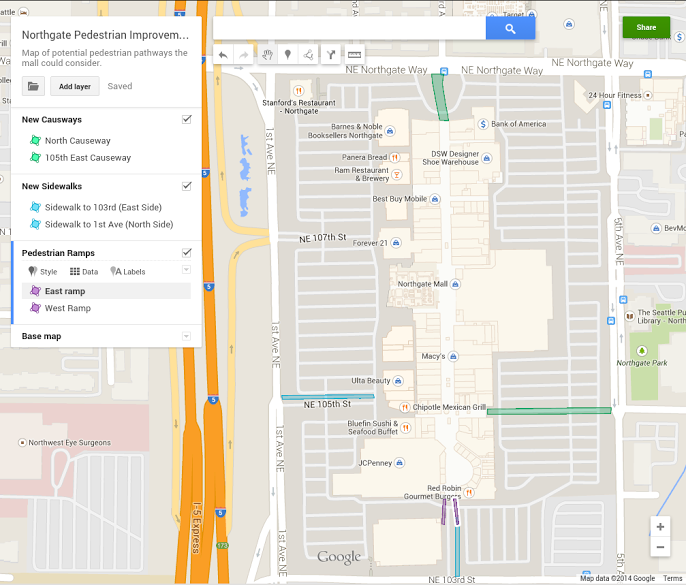Viewport: 686px width, 585px height.
Task: Click the map description text
Action: pos(105,58)
